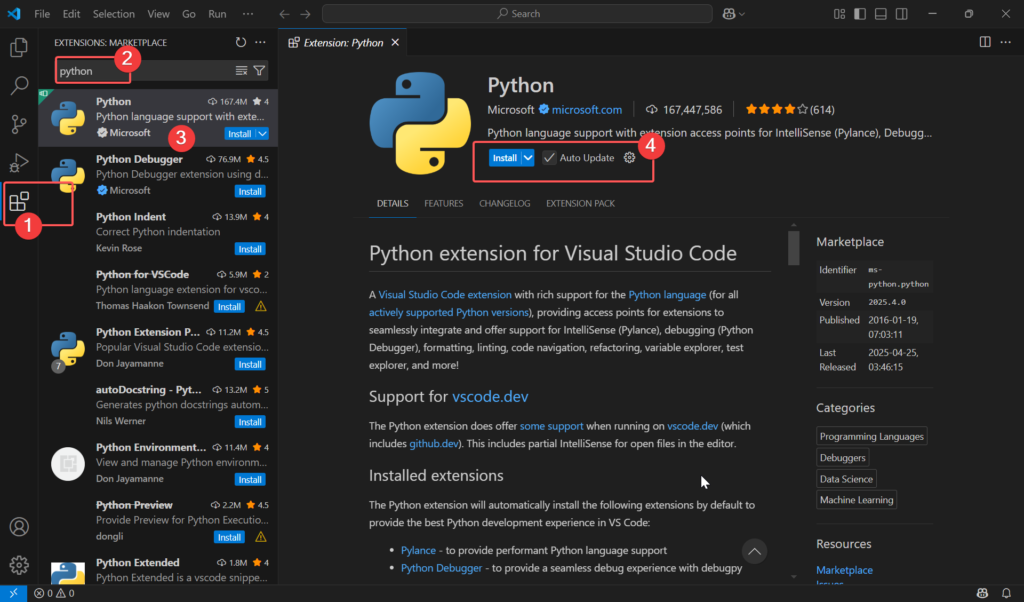
Task: Install Python from the details page
Action: pyautogui.click(x=504, y=158)
